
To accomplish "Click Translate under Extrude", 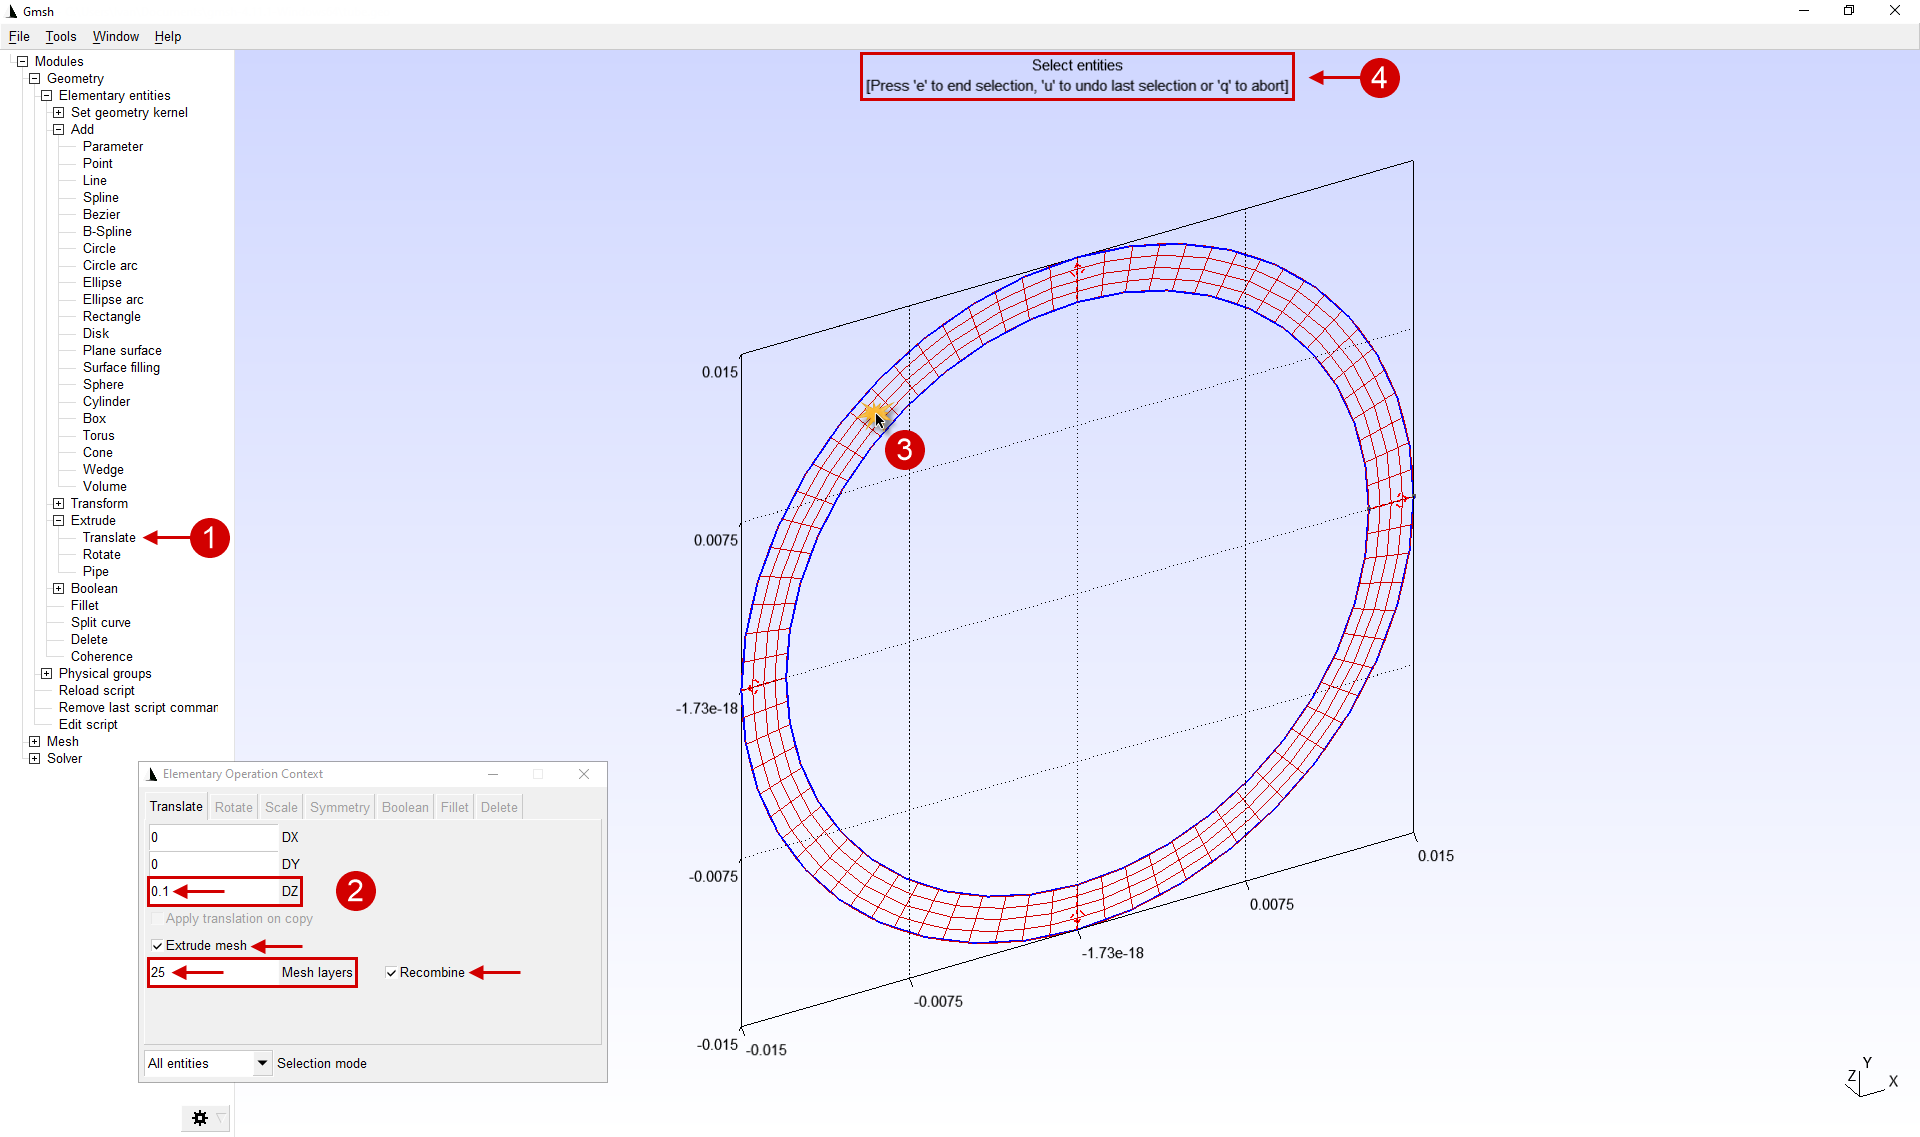I will tap(108, 537).
